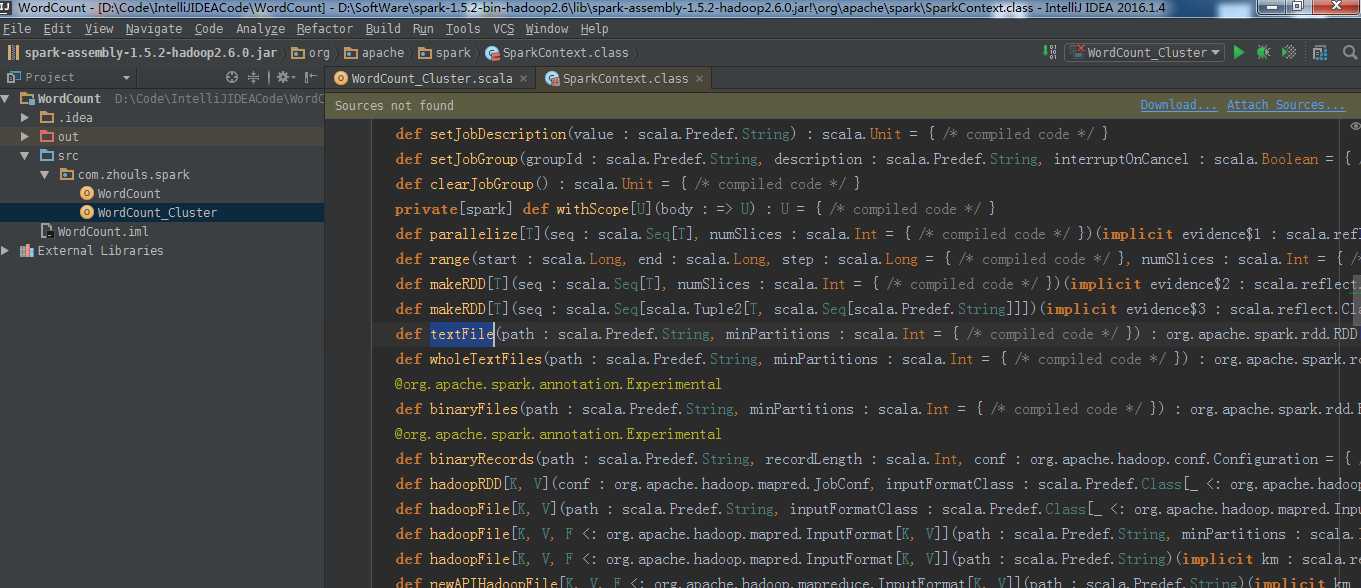Viewport: 1361px width, 588px height.
Task: Click the spark breadcrumb
Action: point(445,52)
